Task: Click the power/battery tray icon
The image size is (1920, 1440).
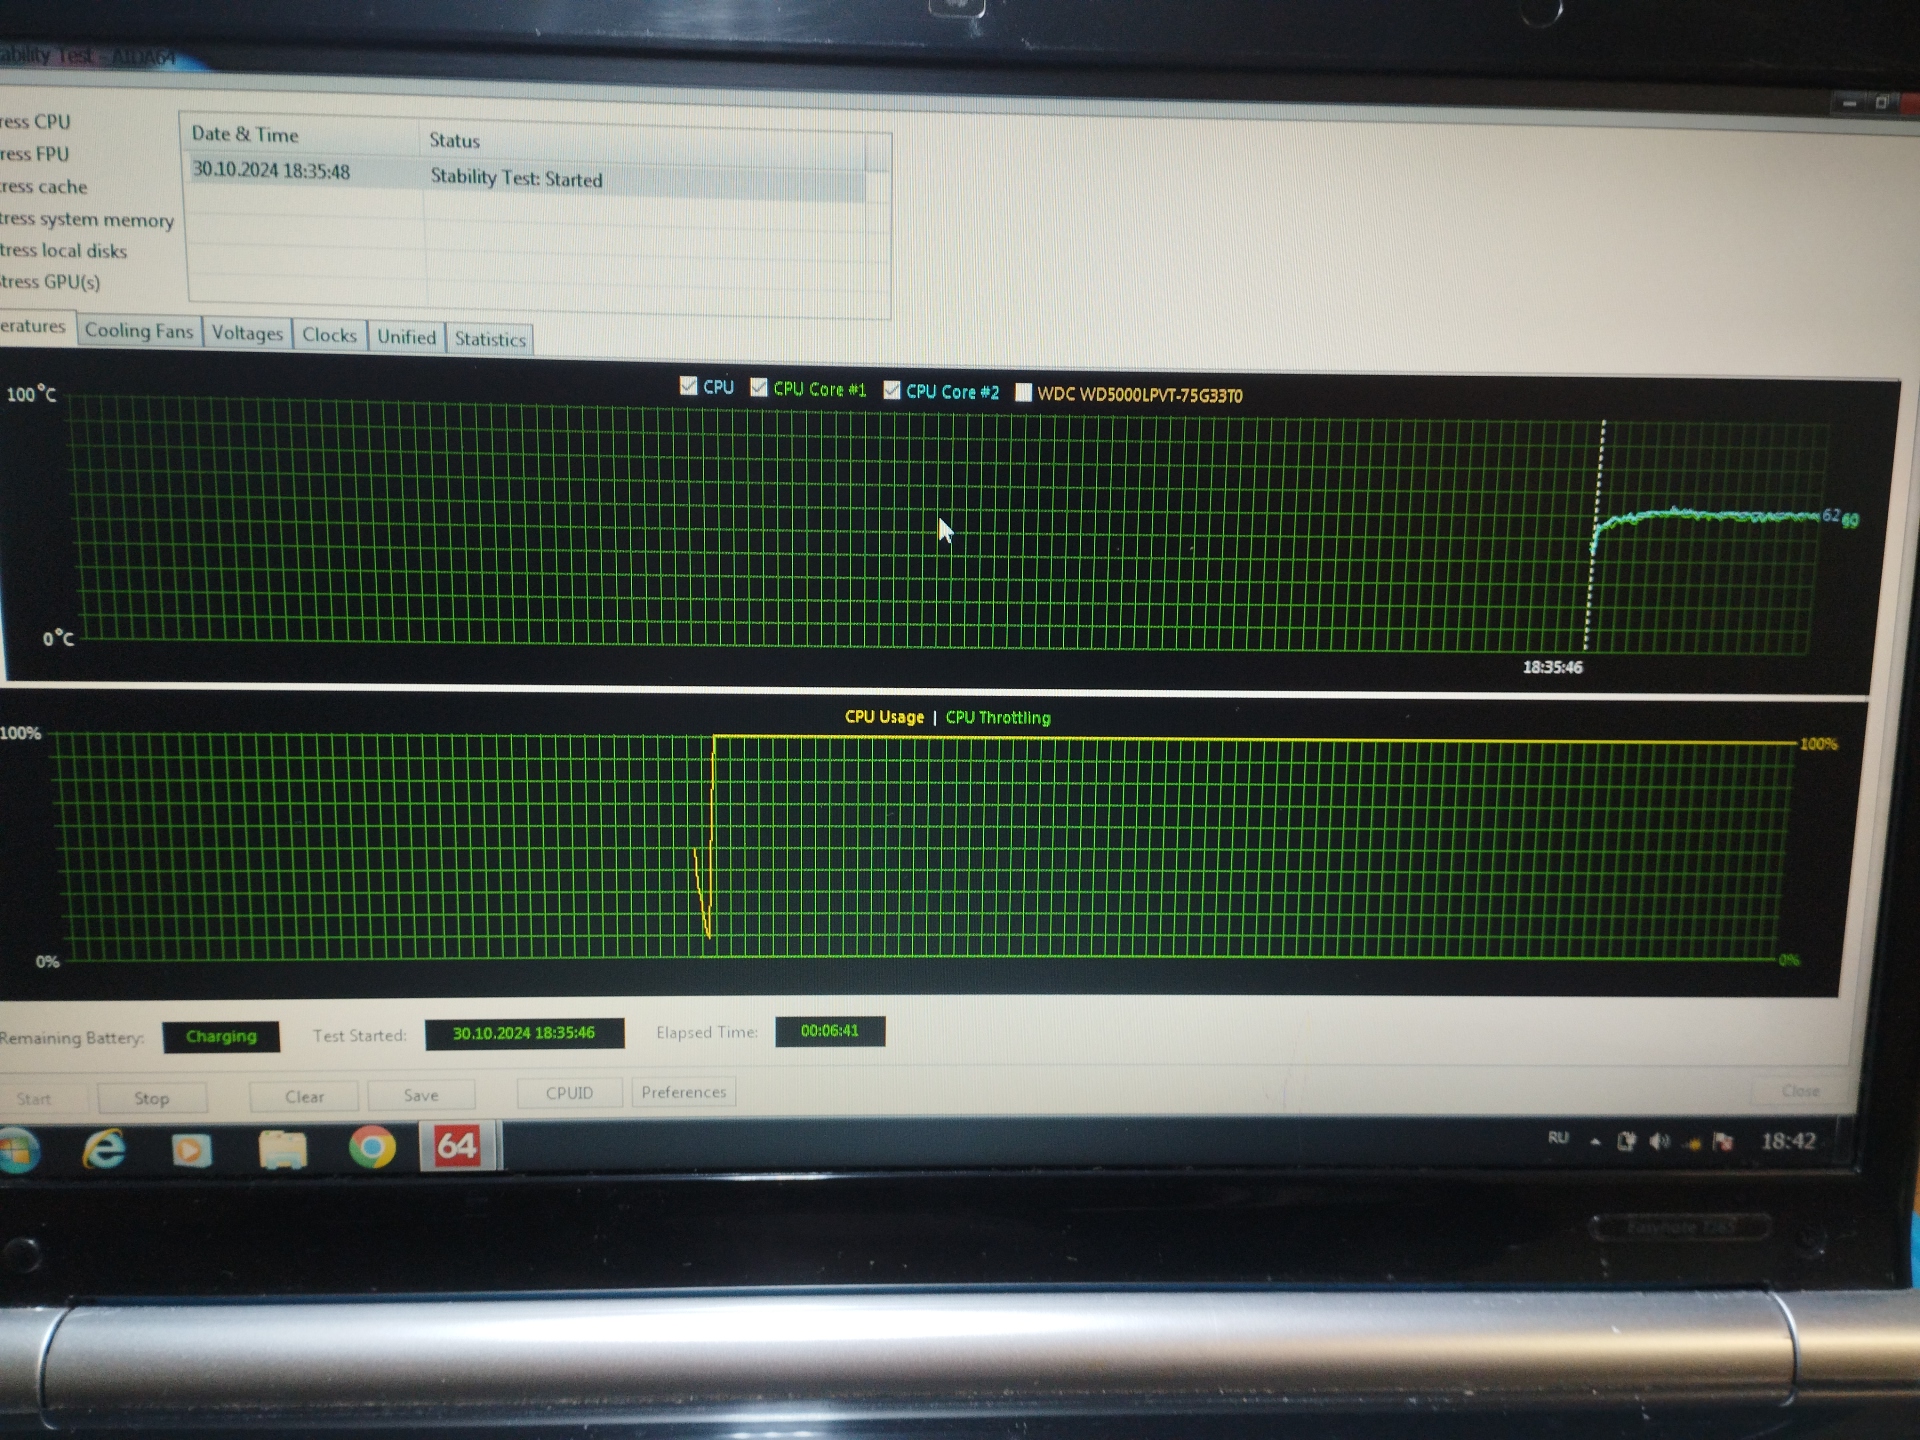Action: tap(1626, 1141)
